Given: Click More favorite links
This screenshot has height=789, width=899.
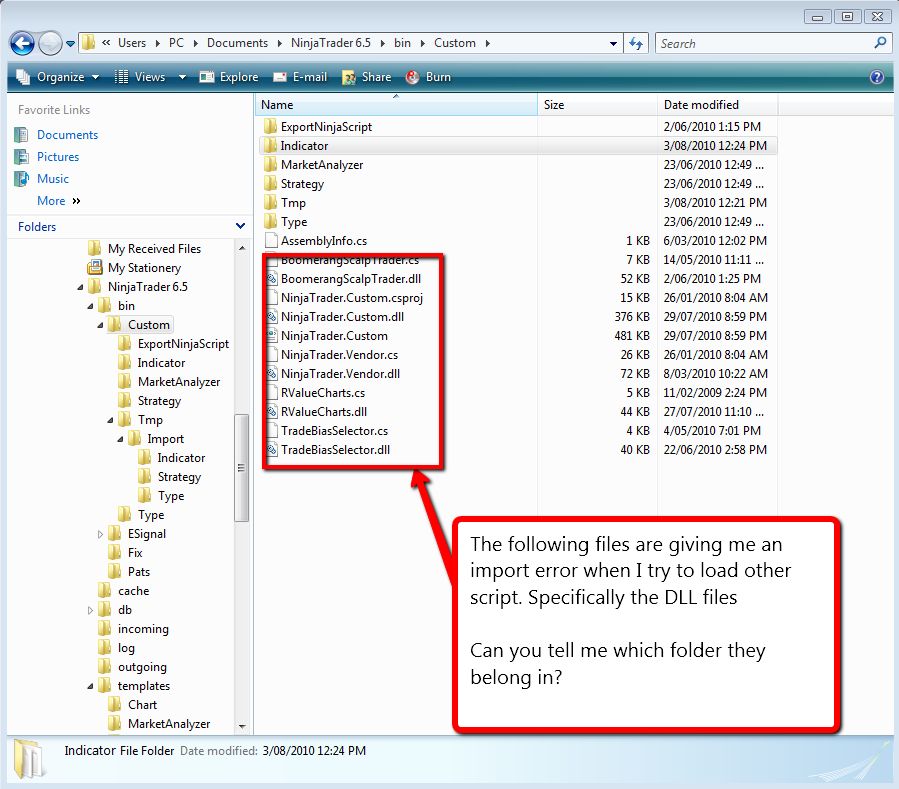Looking at the screenshot, I should [x=58, y=201].
